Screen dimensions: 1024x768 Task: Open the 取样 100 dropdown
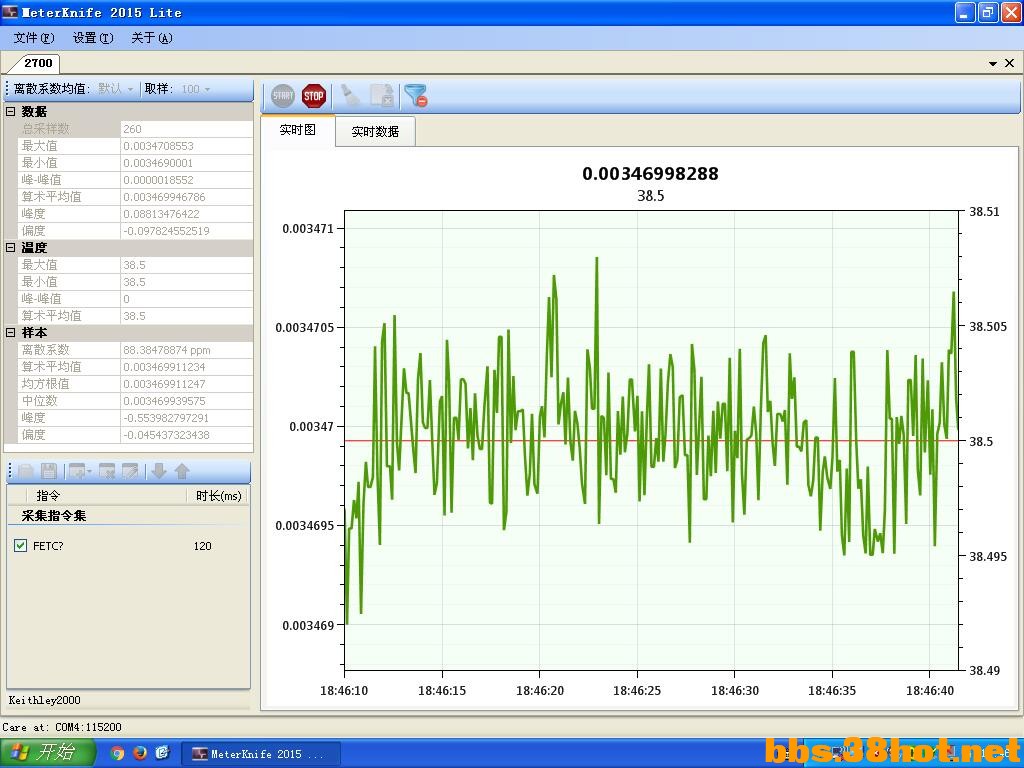click(196, 89)
